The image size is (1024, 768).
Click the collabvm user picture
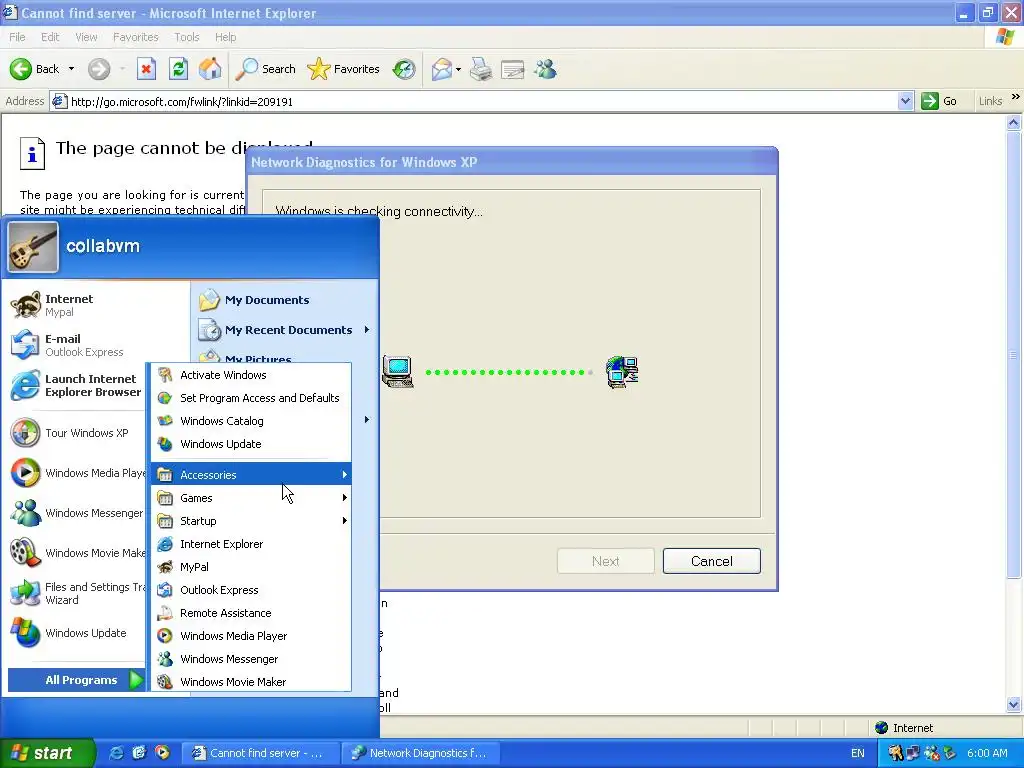coord(33,247)
